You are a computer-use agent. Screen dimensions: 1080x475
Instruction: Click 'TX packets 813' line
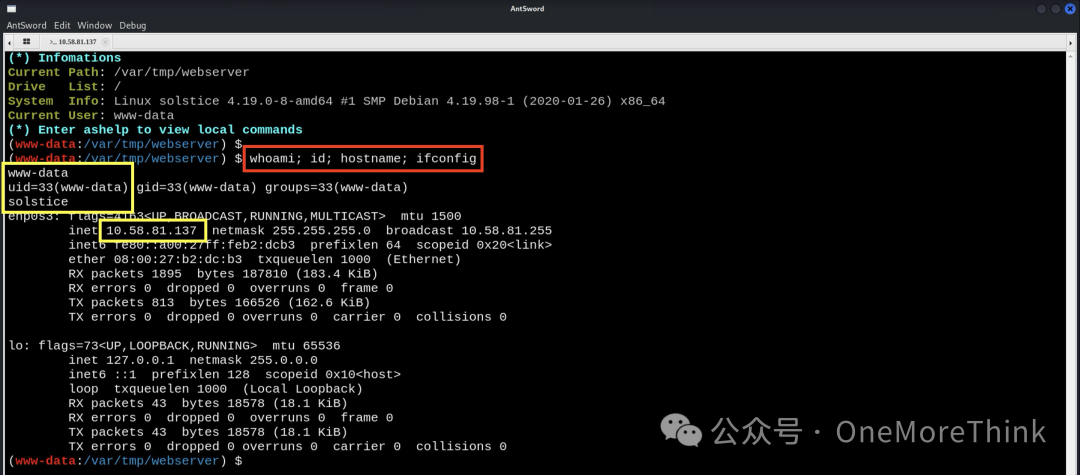tap(219, 302)
